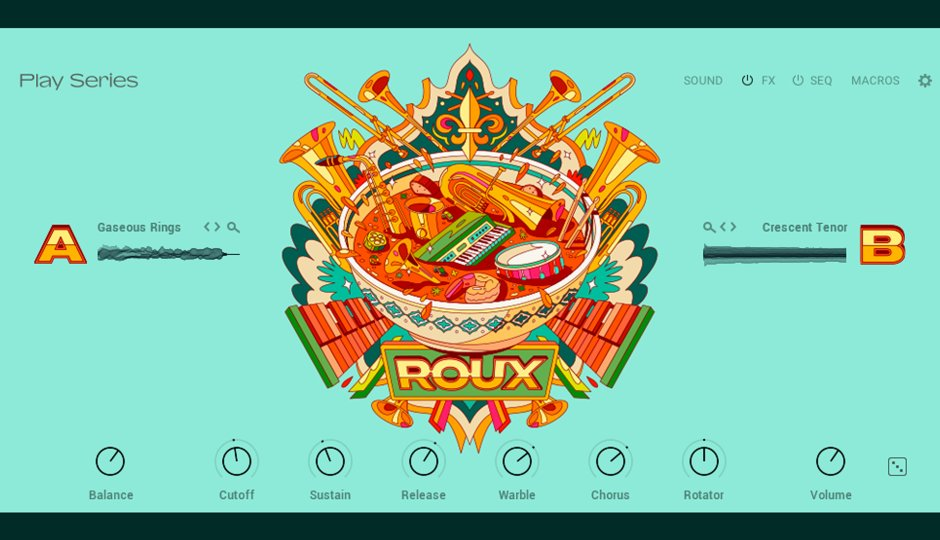
Task: Open the Gaseous Rings sound selector
Action: coord(139,227)
